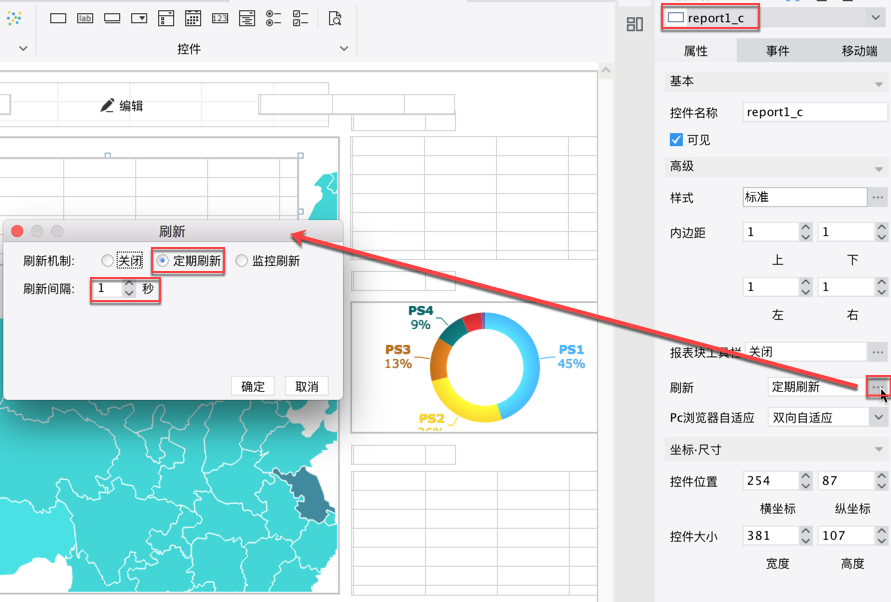Viewport: 891px width, 602px height.
Task: Select the checkbox group widget icon
Action: point(301,19)
